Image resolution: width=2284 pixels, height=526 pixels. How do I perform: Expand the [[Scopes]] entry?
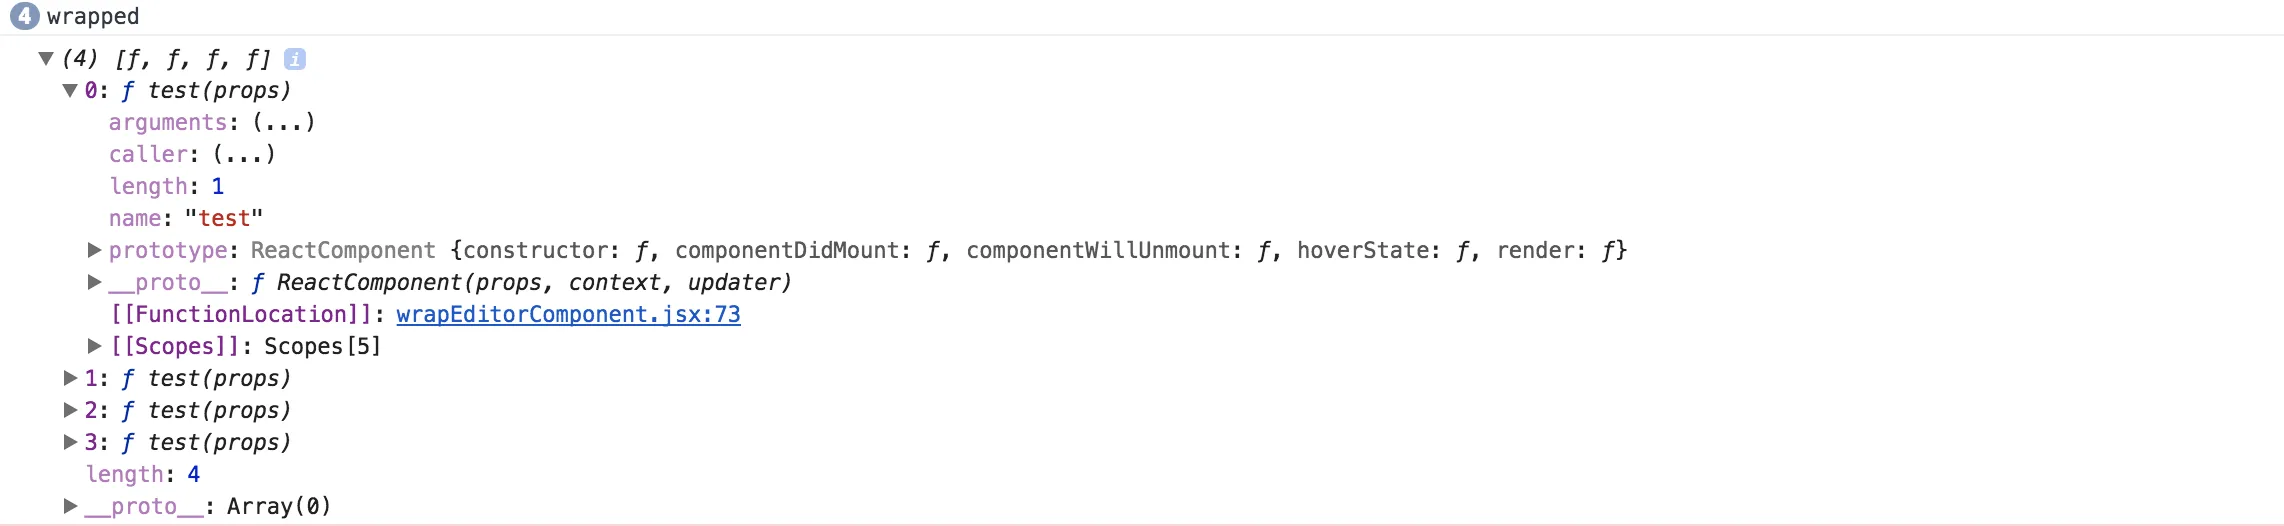[x=94, y=346]
